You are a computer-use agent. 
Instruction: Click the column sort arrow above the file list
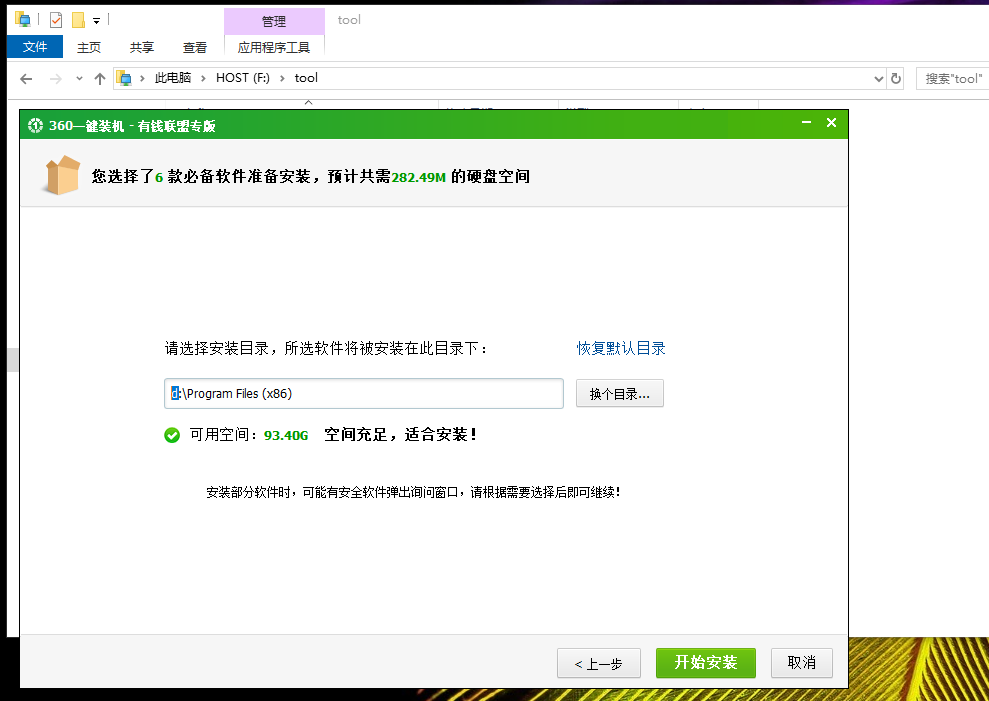[308, 102]
